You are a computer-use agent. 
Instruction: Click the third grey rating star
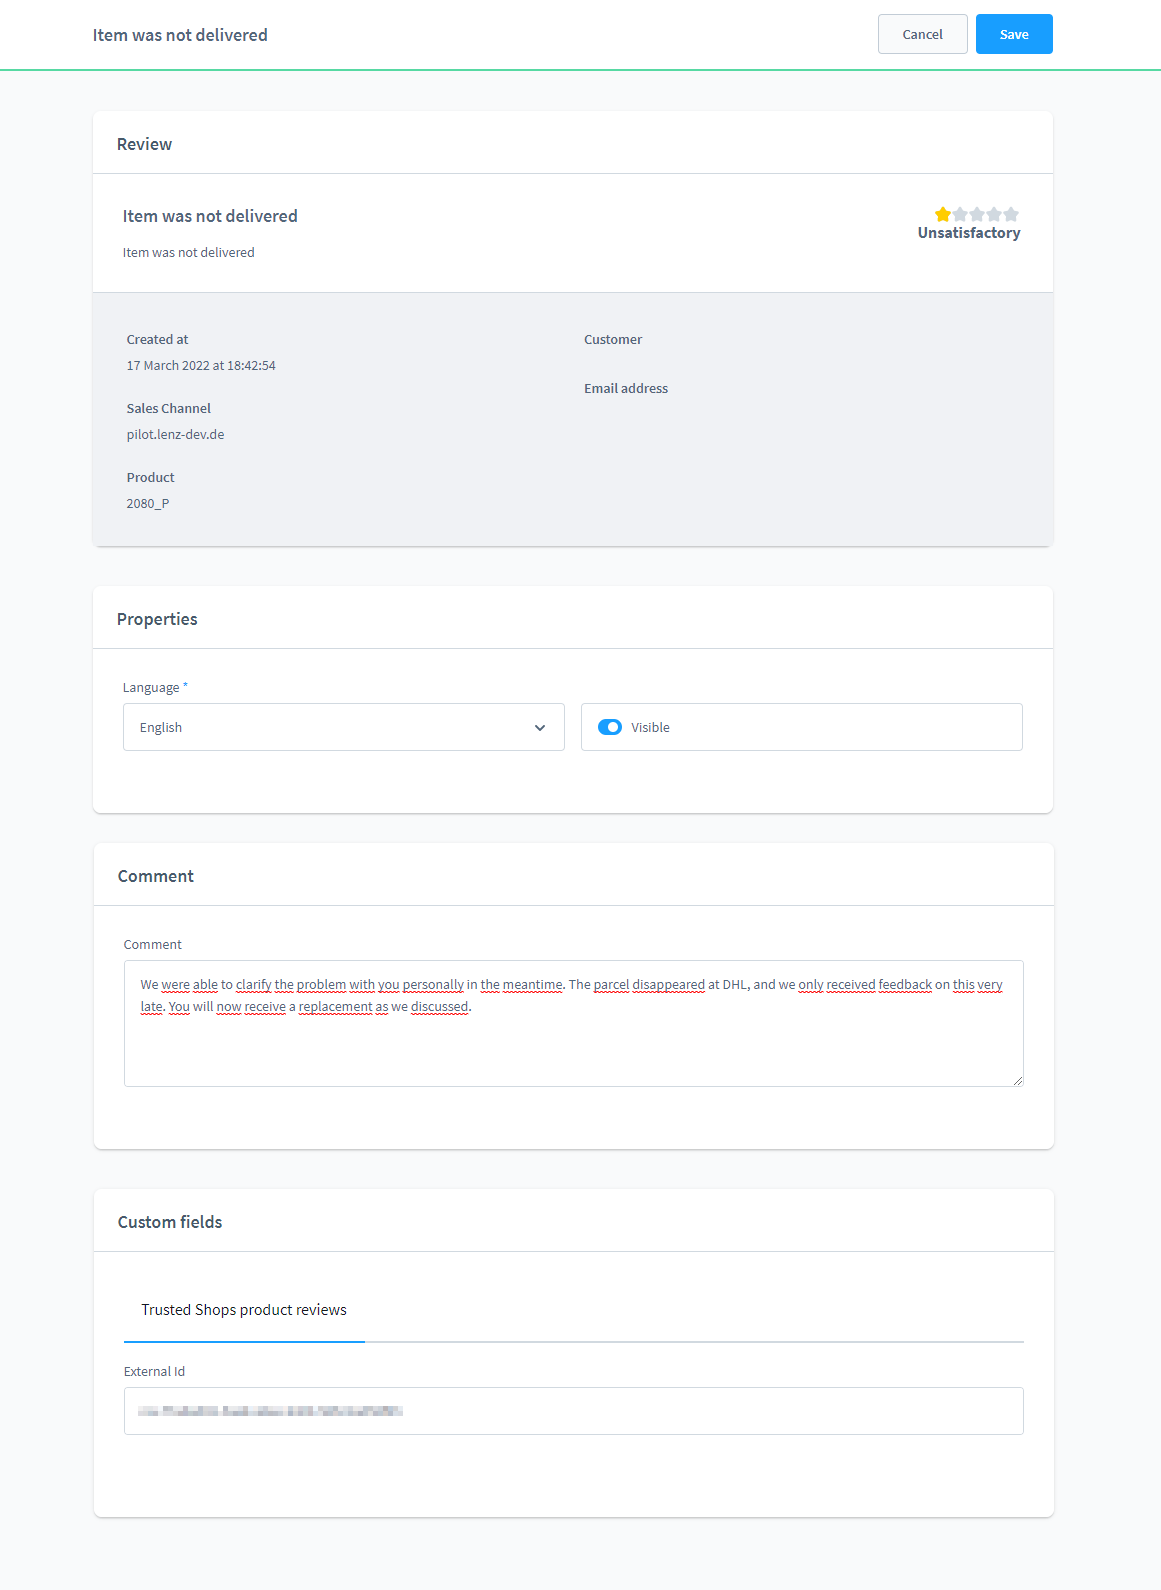pos(977,214)
